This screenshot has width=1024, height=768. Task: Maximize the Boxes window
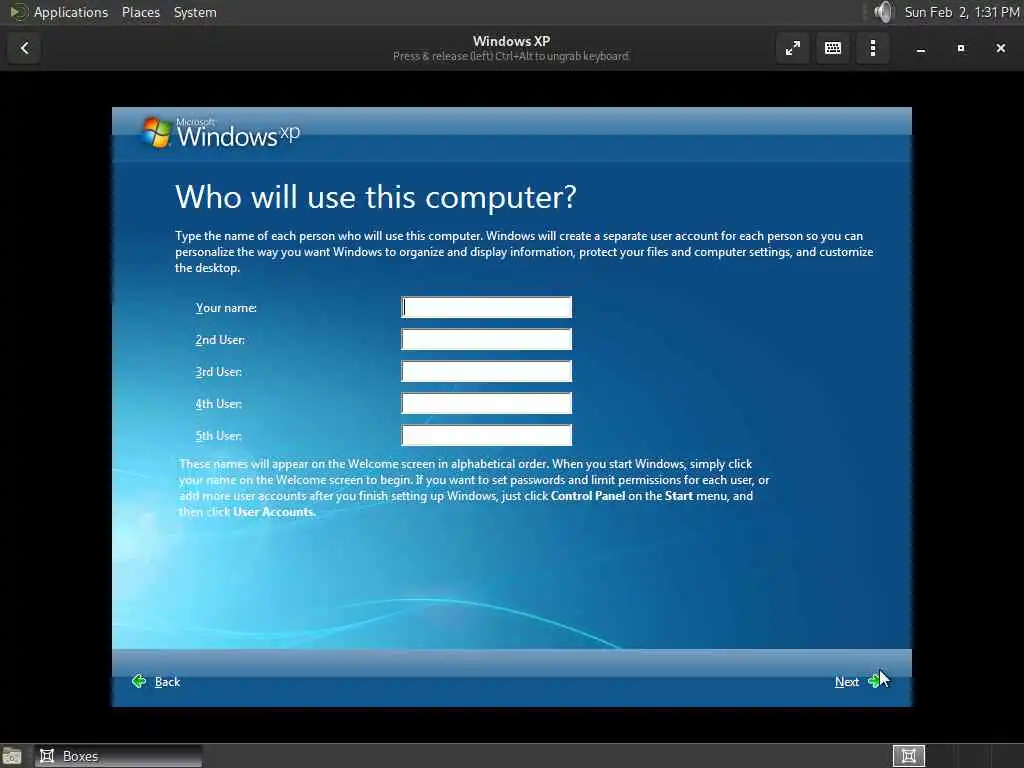pyautogui.click(x=961, y=48)
